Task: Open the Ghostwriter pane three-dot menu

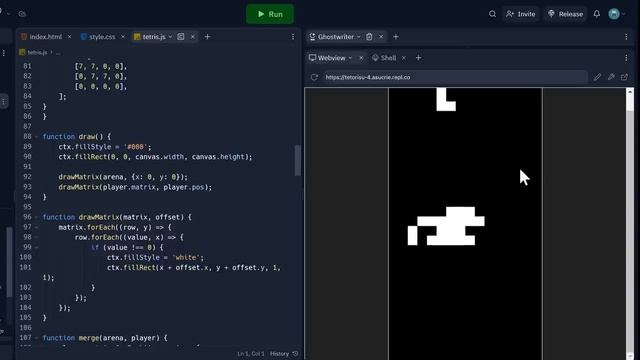Action: tap(626, 37)
